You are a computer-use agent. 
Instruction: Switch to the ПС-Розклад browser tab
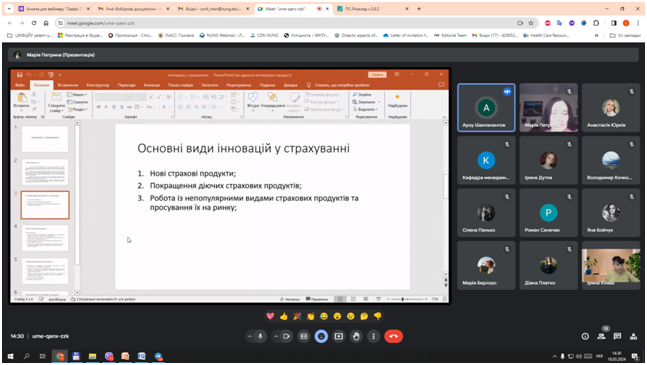tap(373, 9)
